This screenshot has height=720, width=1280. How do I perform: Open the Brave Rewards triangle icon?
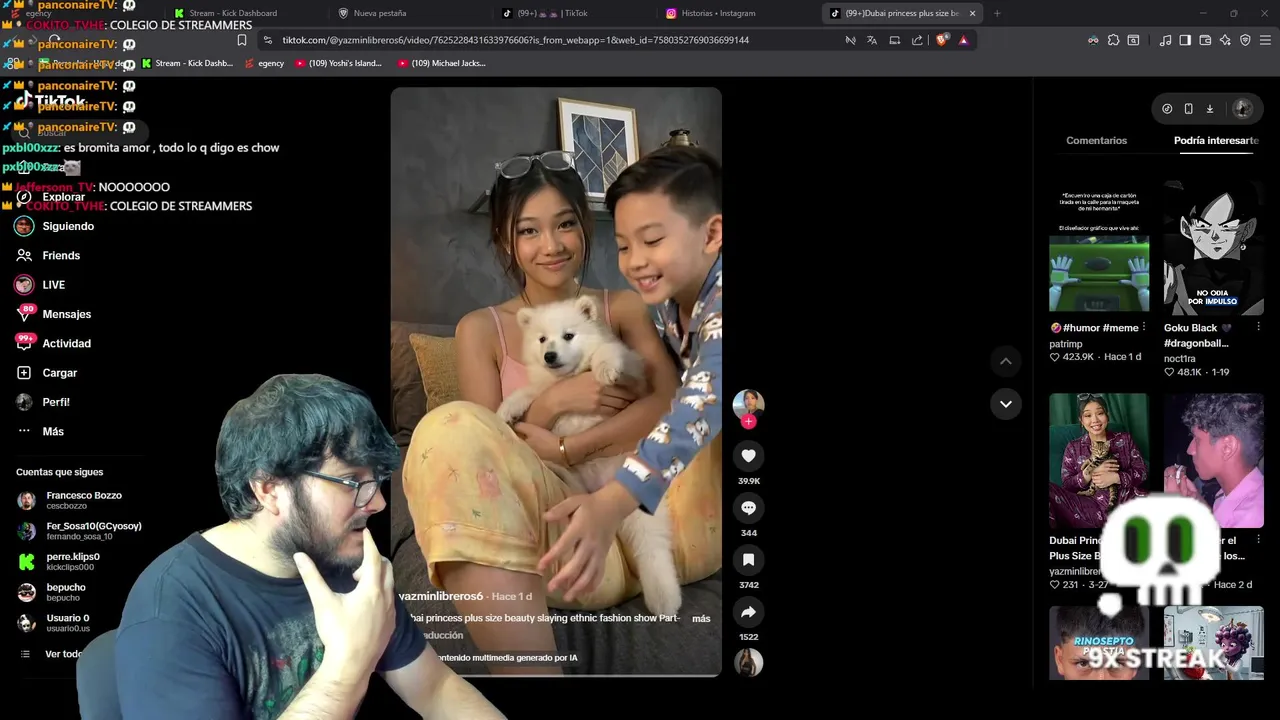(x=963, y=40)
